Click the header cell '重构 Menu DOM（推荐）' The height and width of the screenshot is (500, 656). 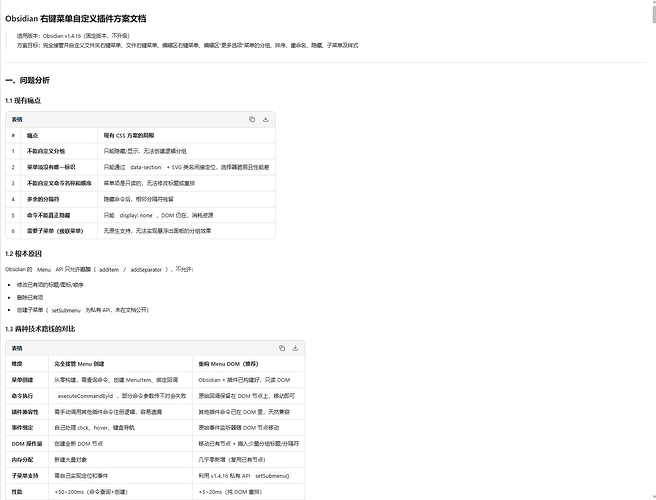[228, 364]
